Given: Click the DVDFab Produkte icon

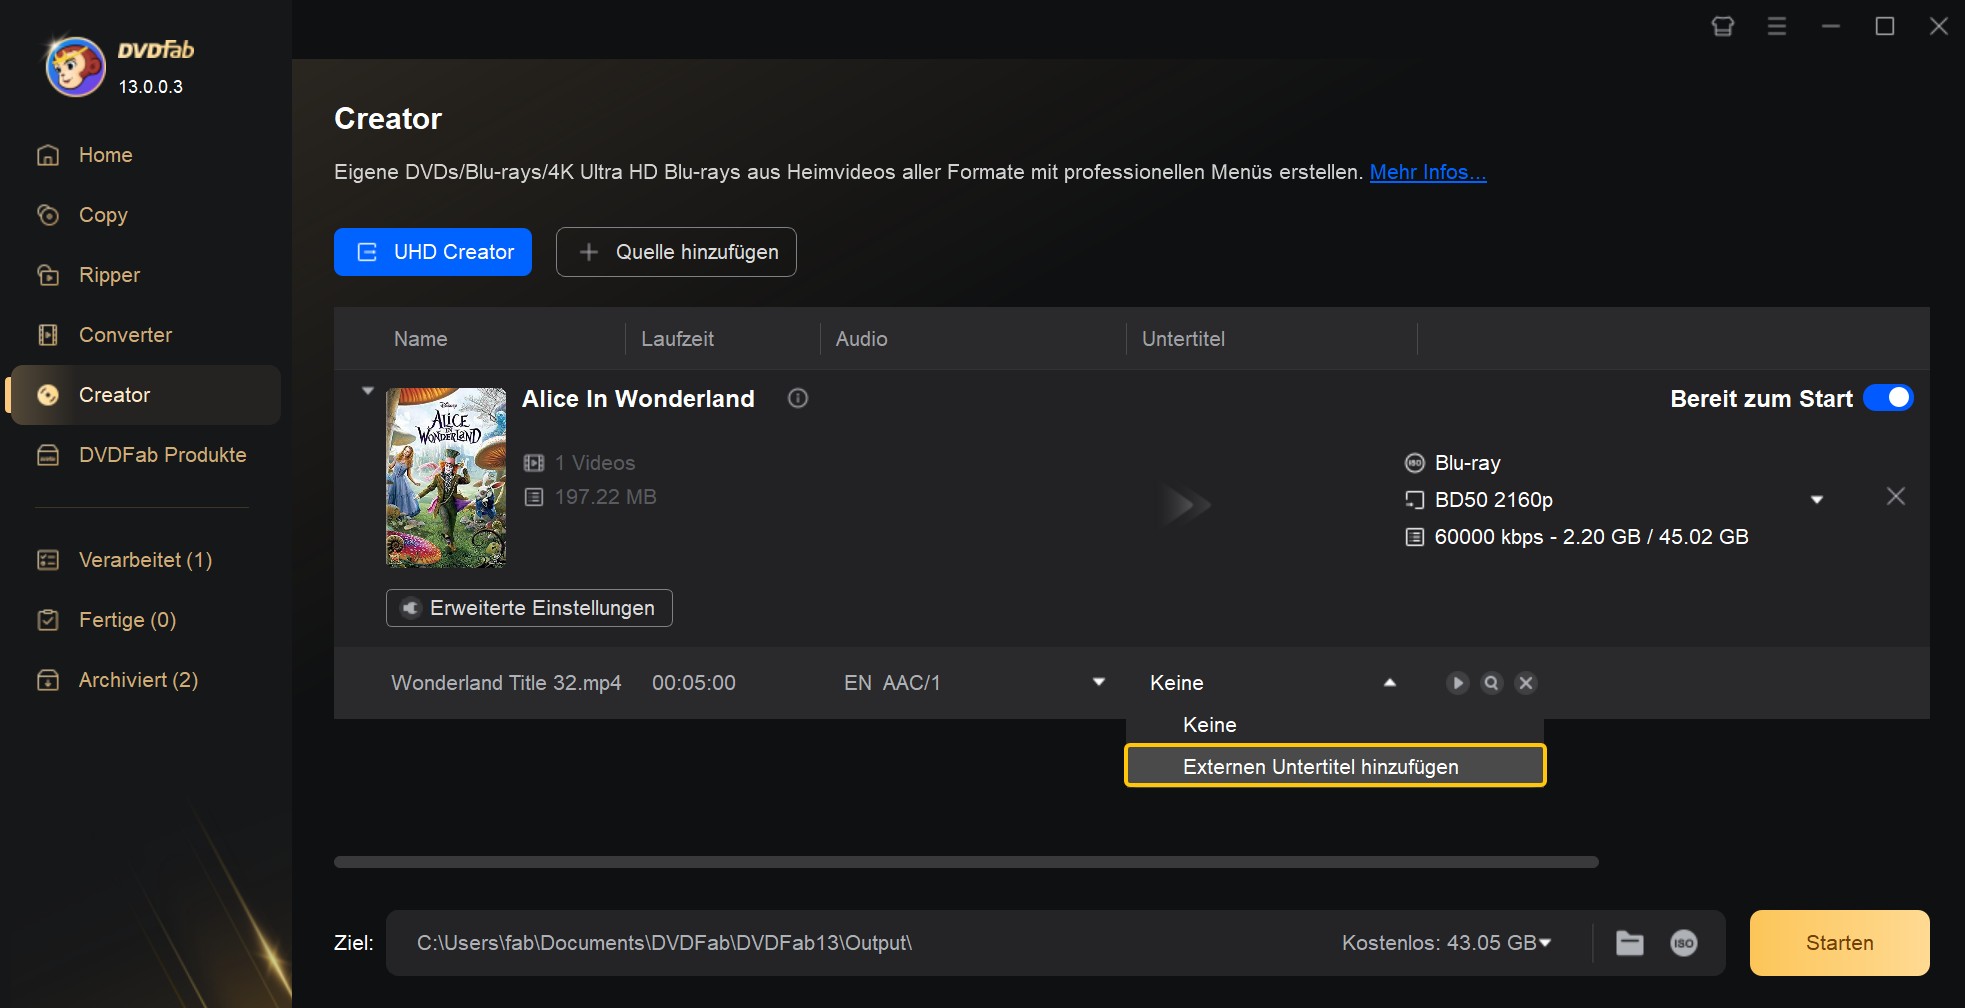Looking at the screenshot, I should click(48, 455).
